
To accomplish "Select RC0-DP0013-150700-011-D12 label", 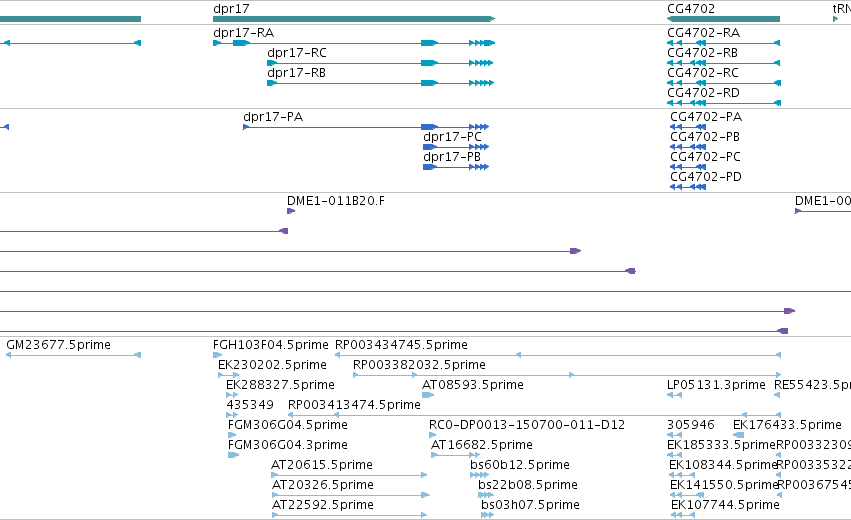I will coord(527,425).
